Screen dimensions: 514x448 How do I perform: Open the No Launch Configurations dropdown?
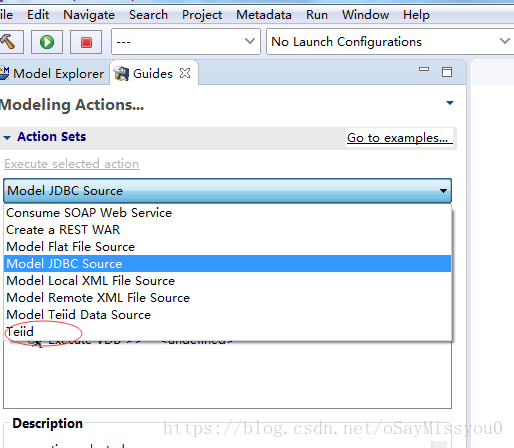click(x=390, y=42)
